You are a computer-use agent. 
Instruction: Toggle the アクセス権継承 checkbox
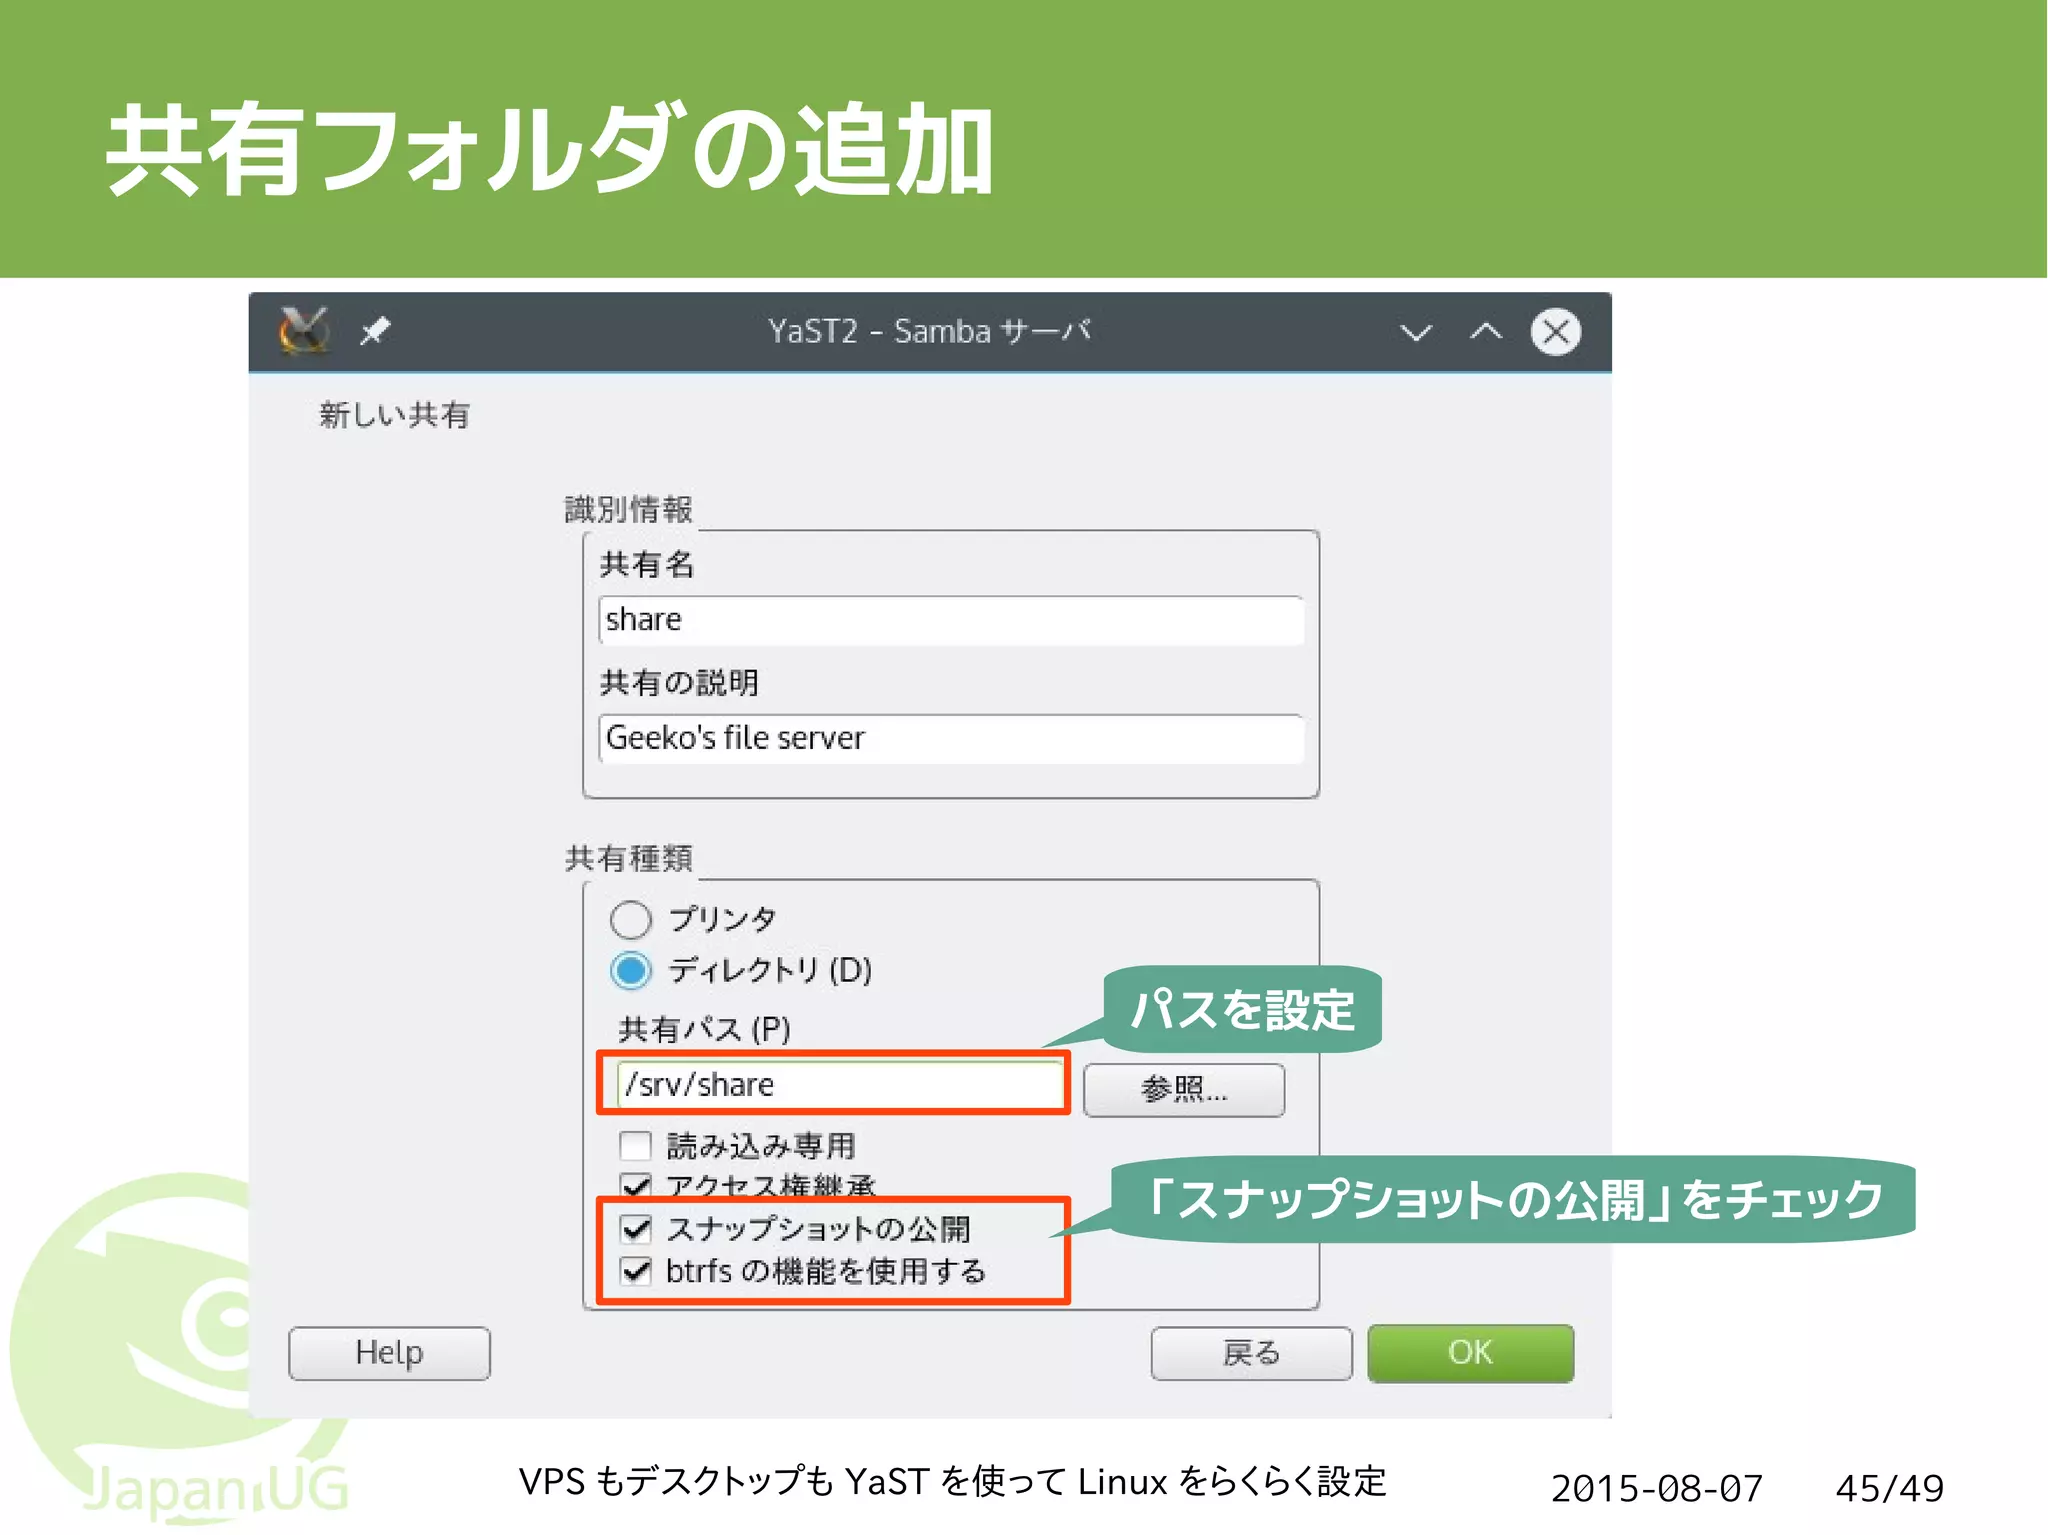[x=635, y=1185]
